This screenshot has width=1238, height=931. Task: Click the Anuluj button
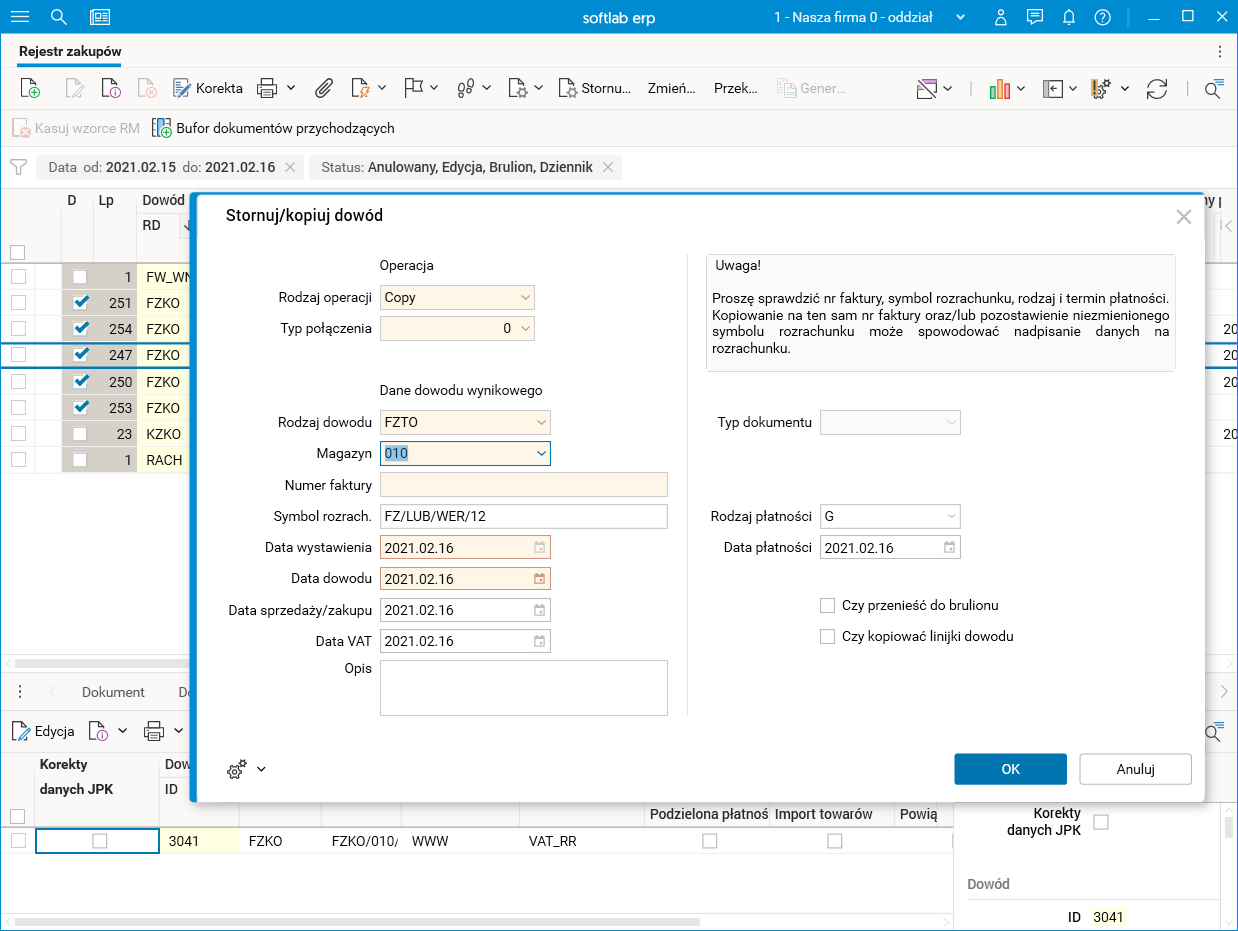1135,769
